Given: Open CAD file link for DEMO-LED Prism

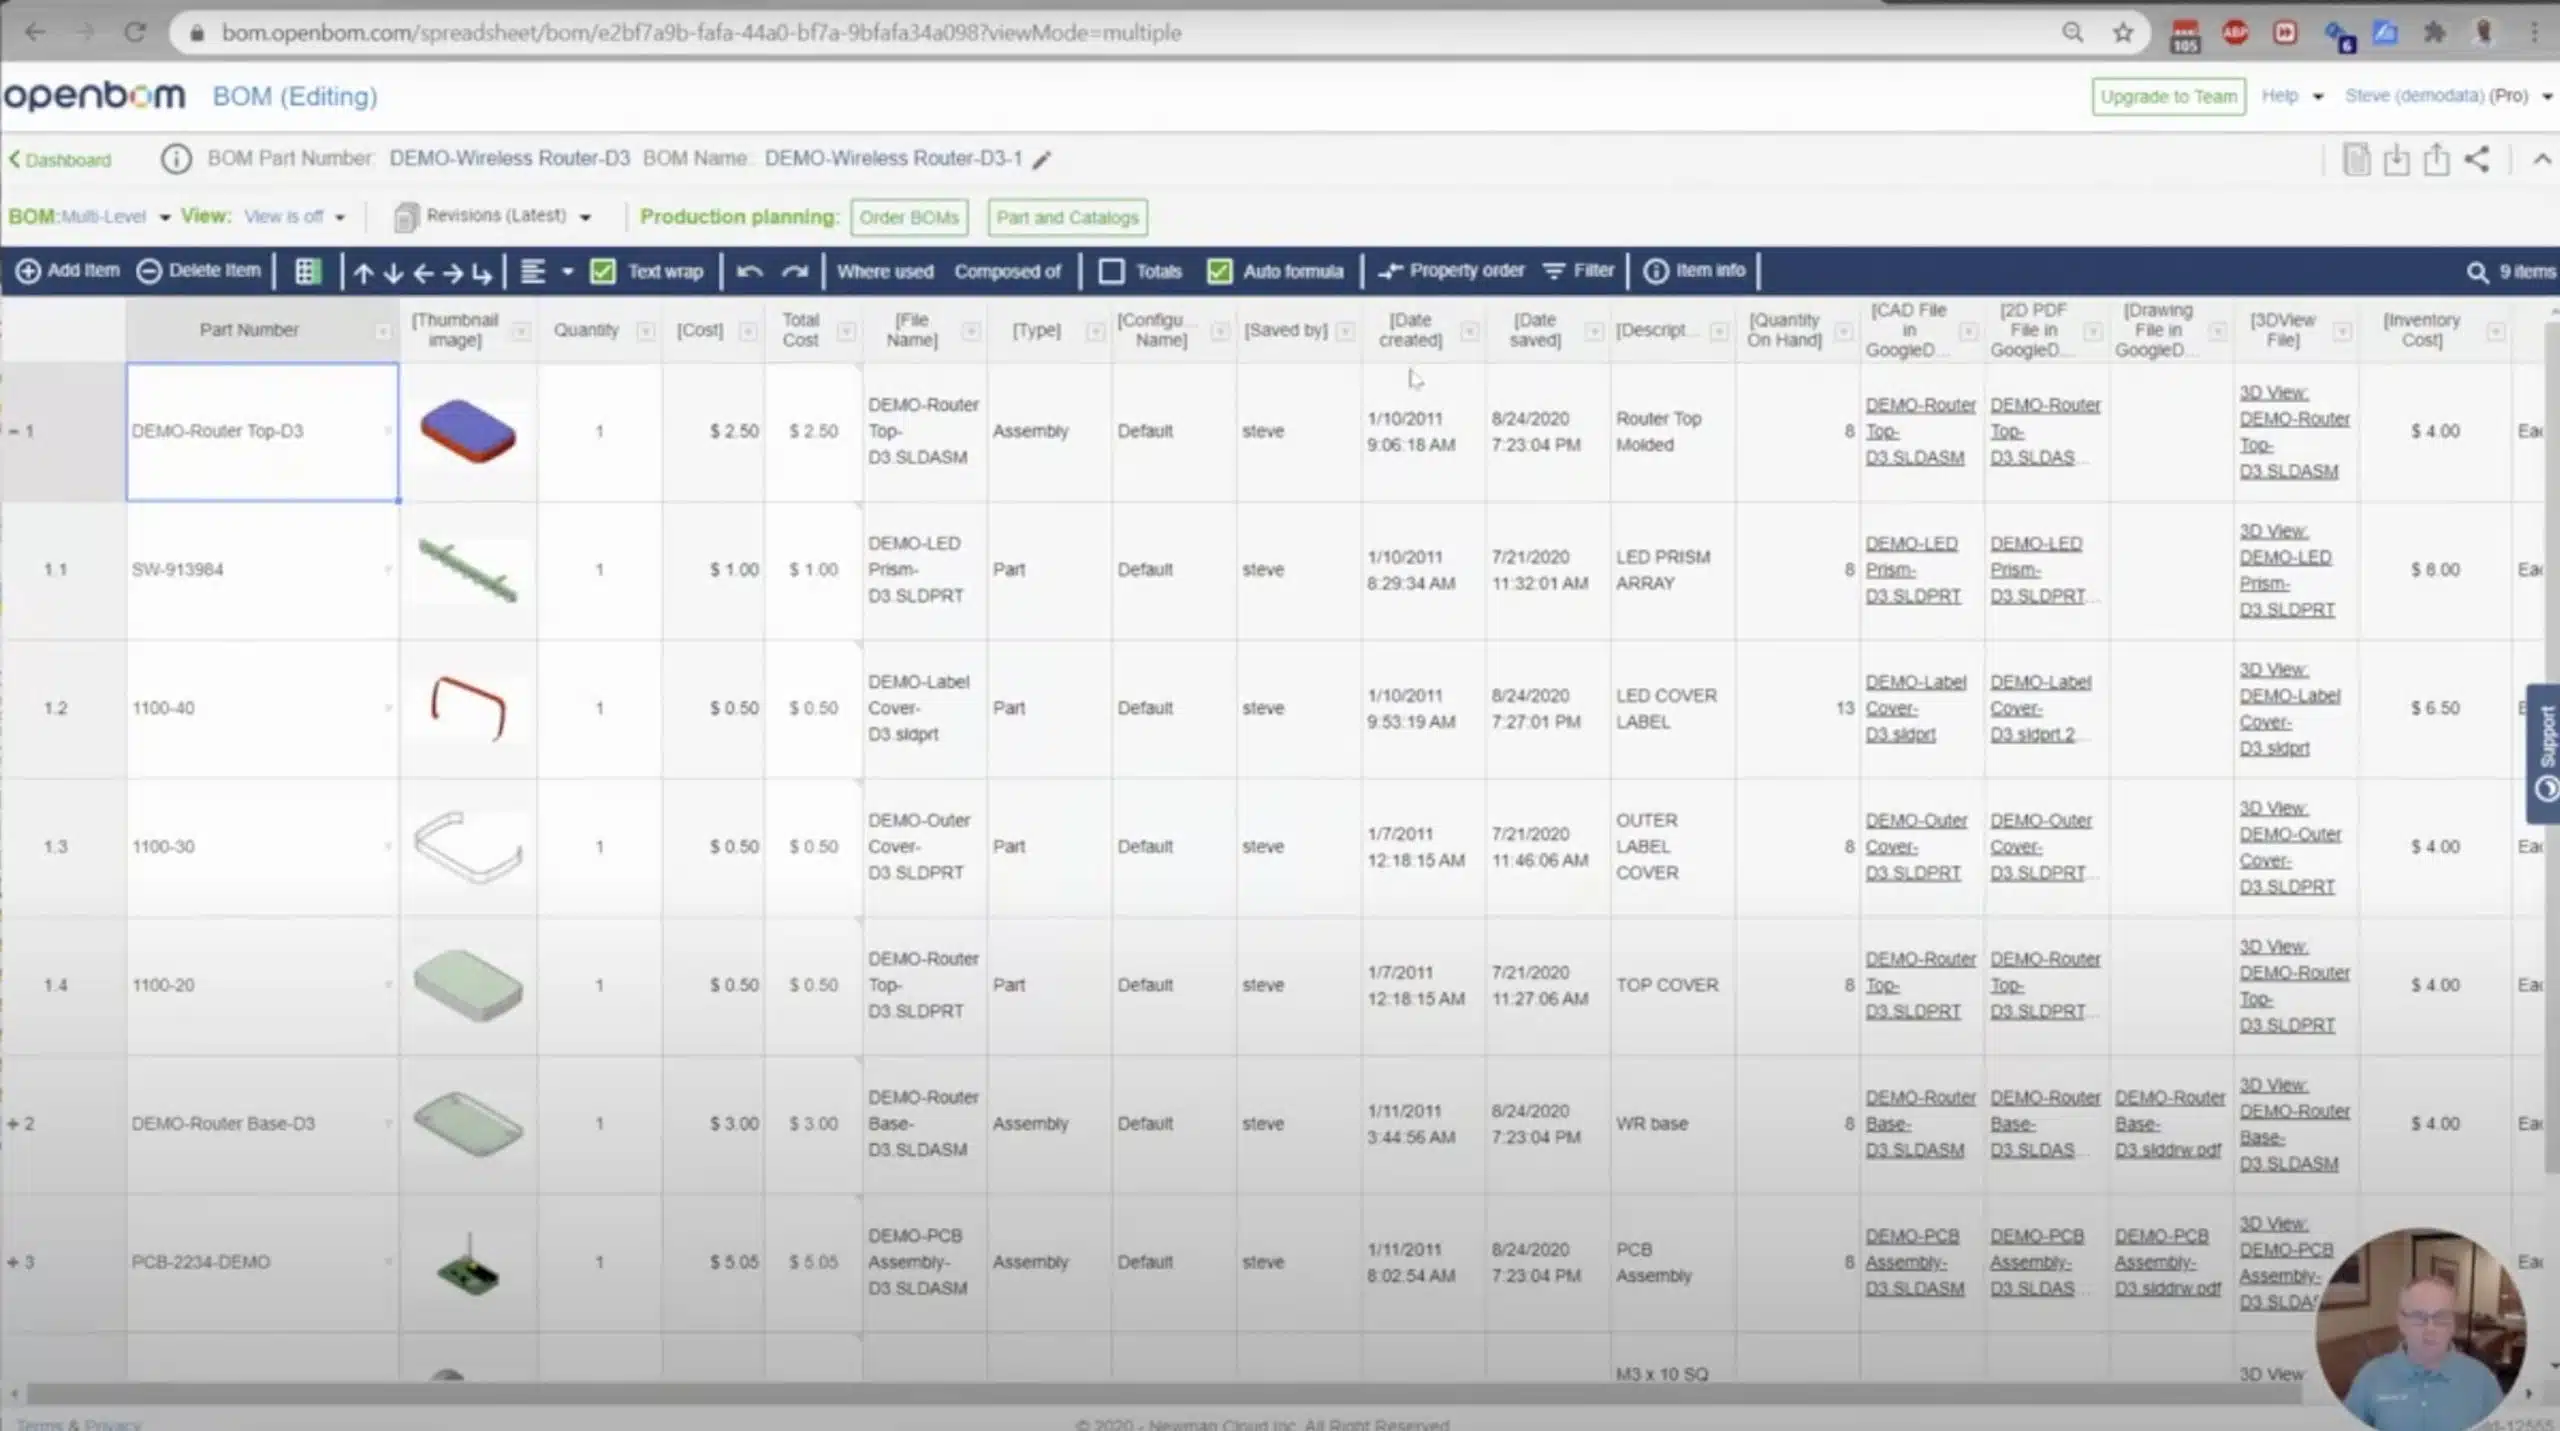Looking at the screenshot, I should (1913, 569).
